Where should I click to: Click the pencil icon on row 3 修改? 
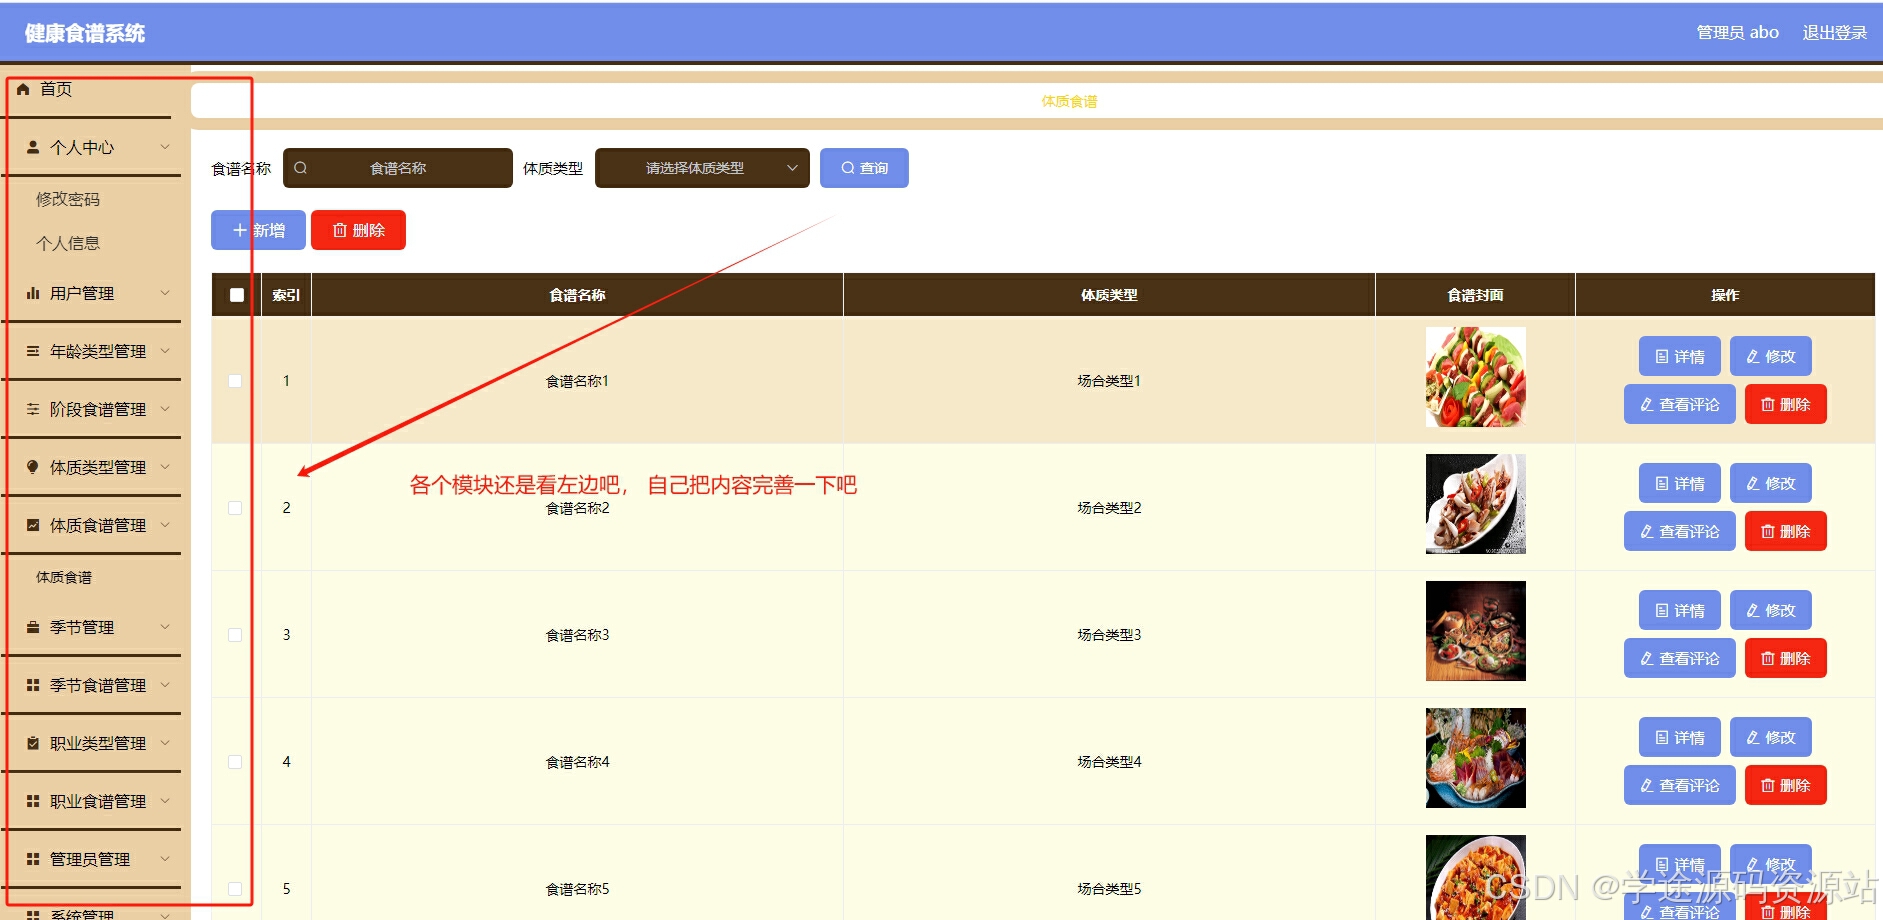coord(1753,610)
